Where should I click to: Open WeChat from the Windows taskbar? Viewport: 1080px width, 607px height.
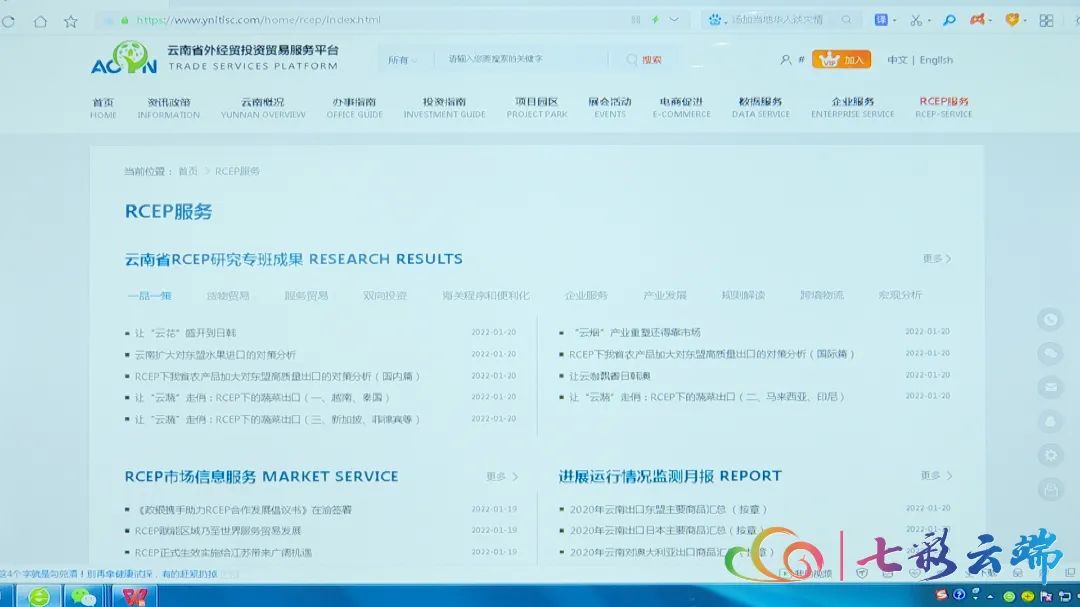(x=84, y=596)
